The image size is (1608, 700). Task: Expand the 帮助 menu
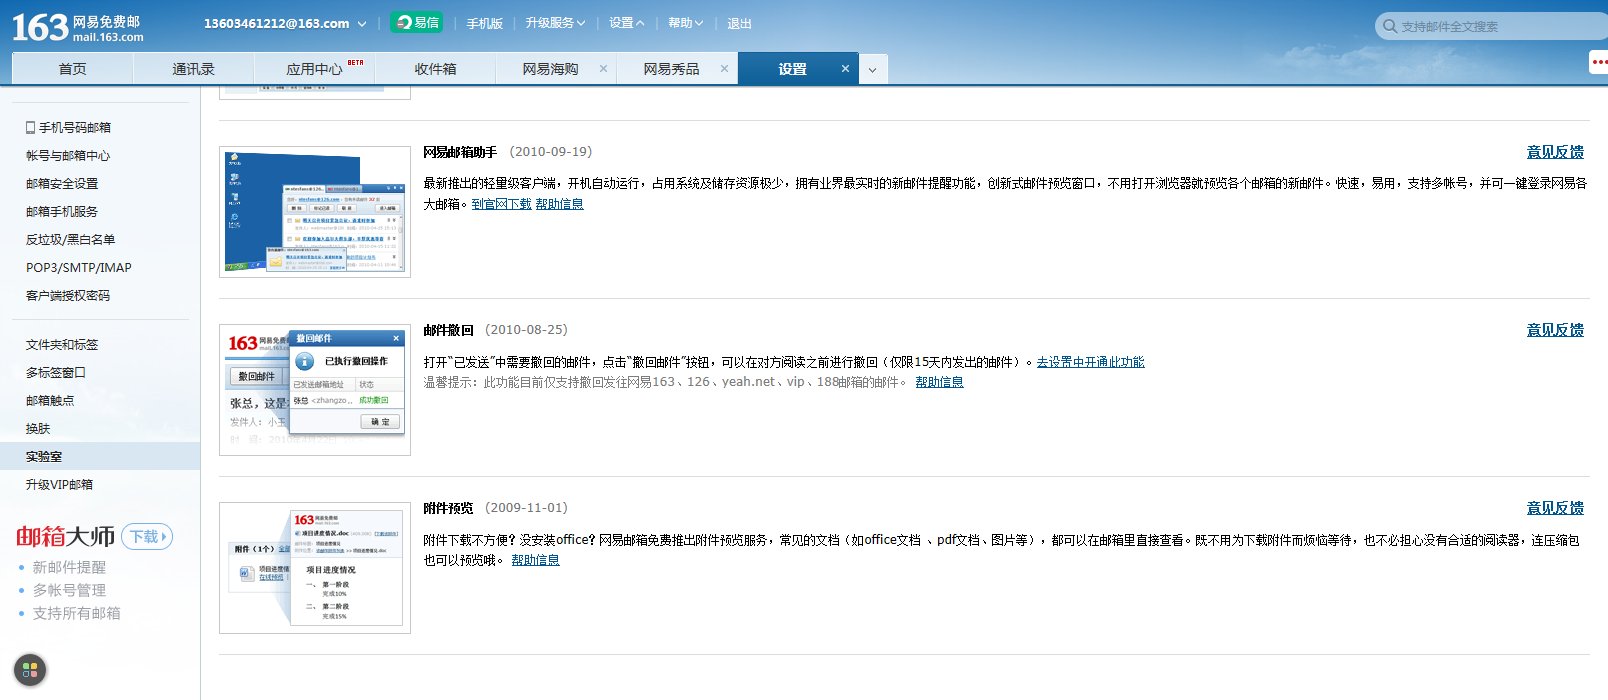(685, 23)
